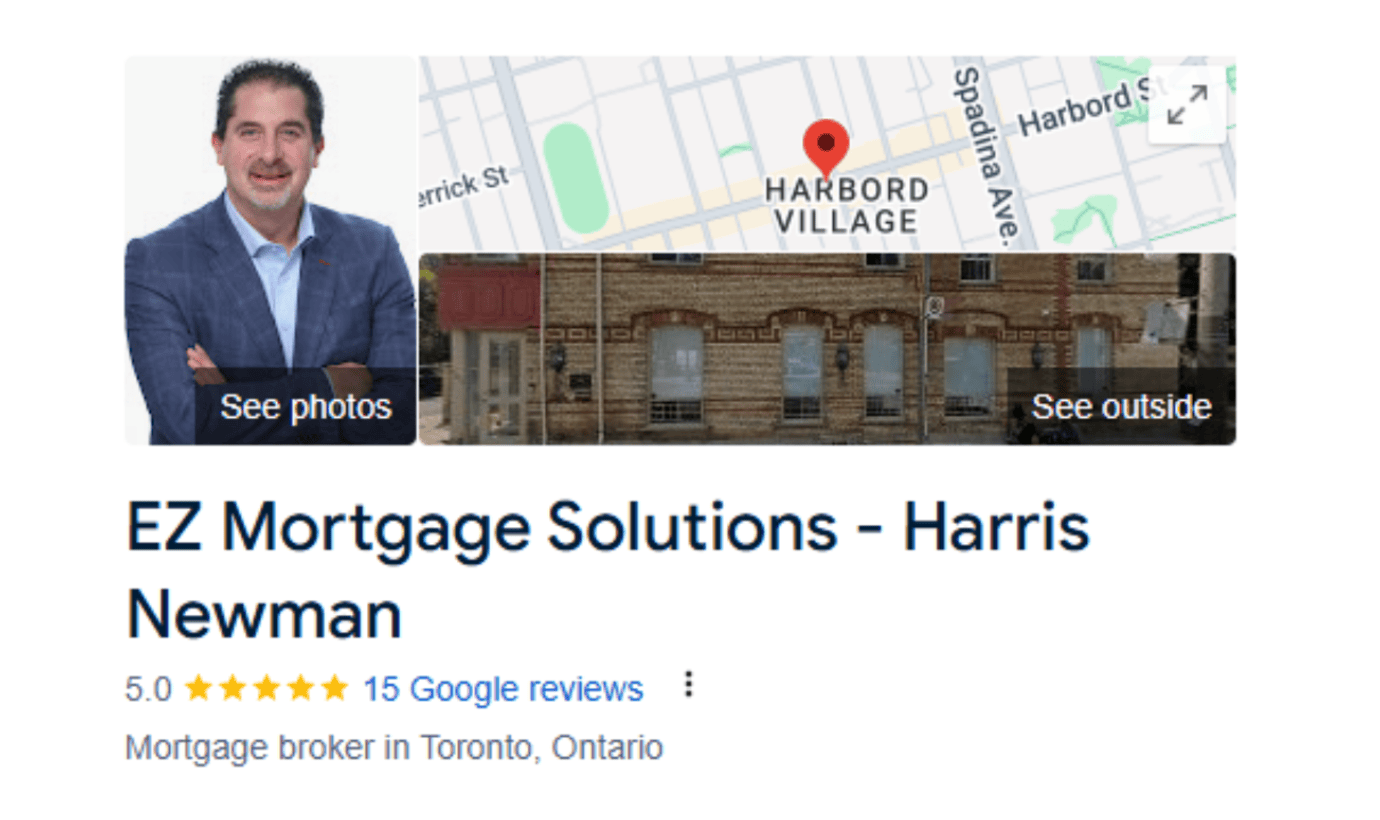Click the See outside street view label
The height and width of the screenshot is (820, 1380).
click(x=1121, y=406)
